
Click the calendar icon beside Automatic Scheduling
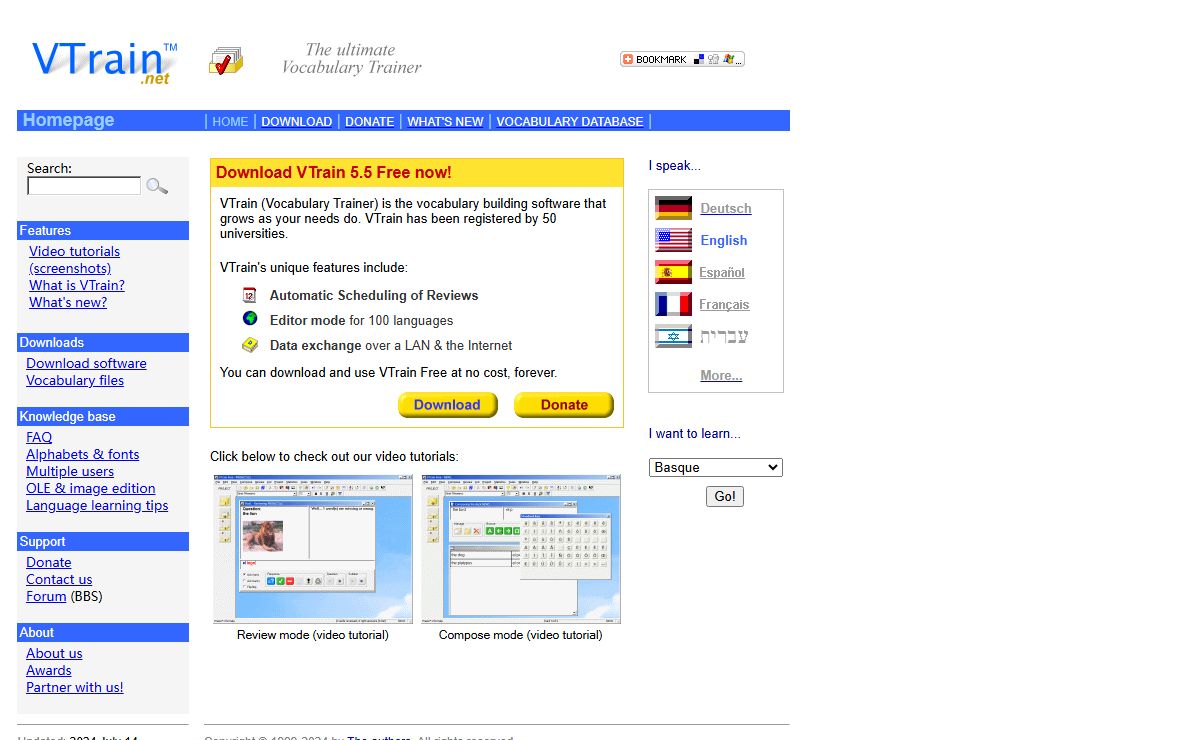click(250, 295)
